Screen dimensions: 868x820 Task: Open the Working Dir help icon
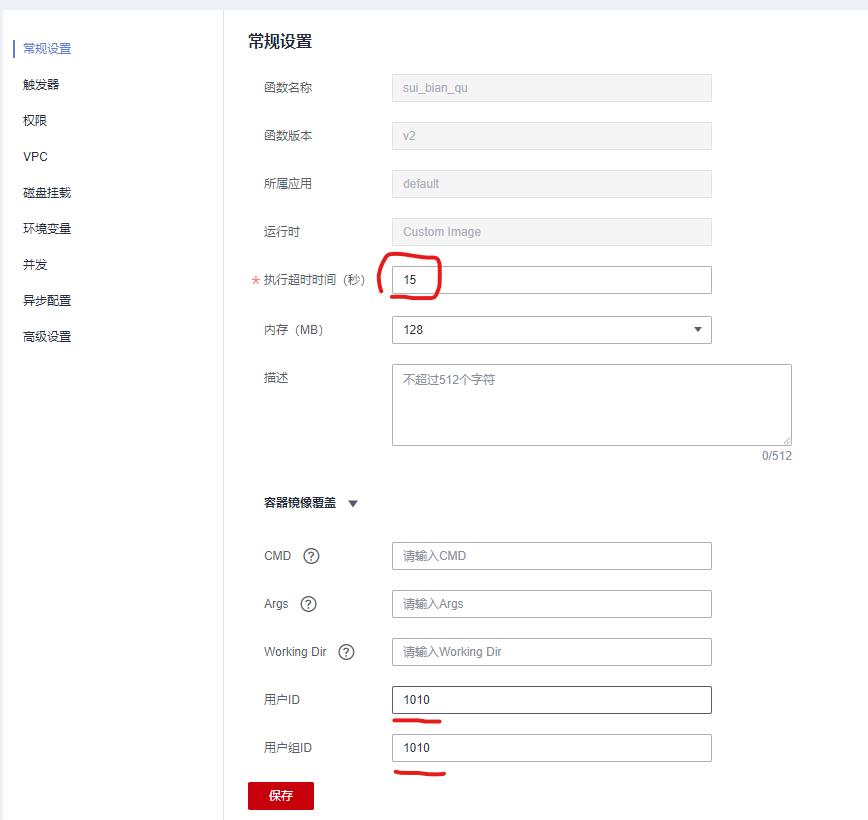pyautogui.click(x=347, y=652)
